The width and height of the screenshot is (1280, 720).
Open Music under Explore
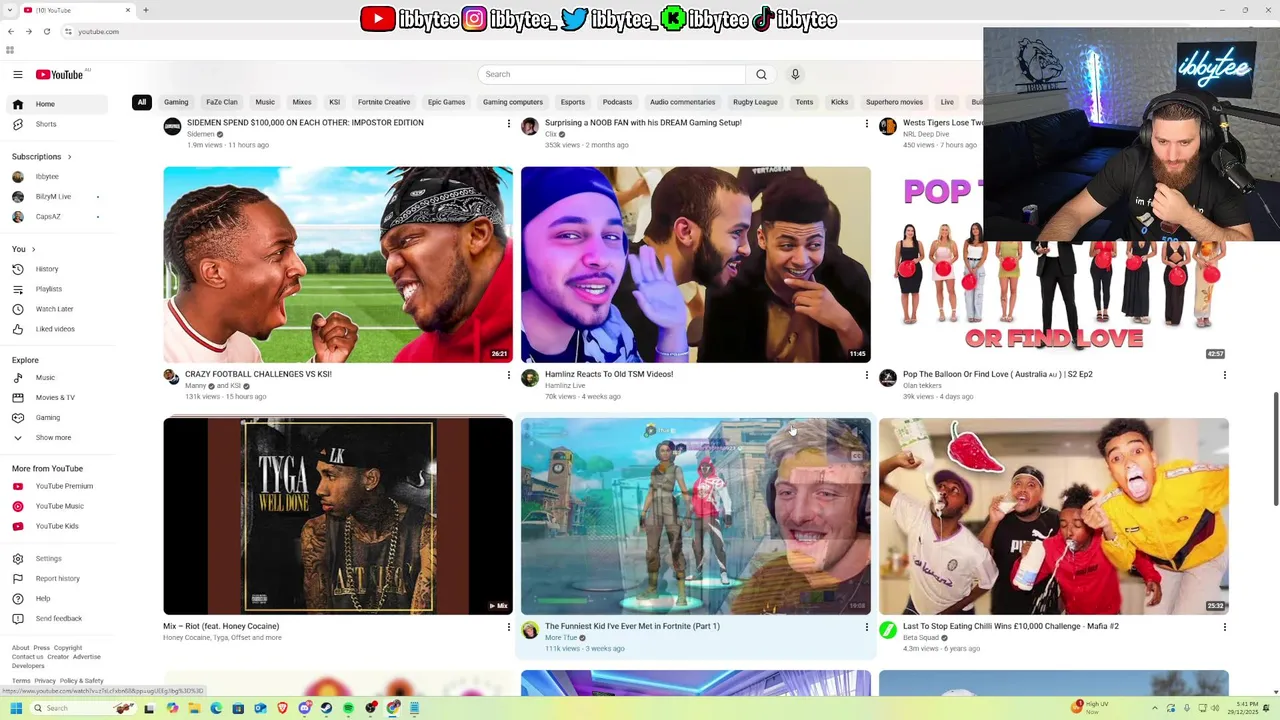pos(57,378)
